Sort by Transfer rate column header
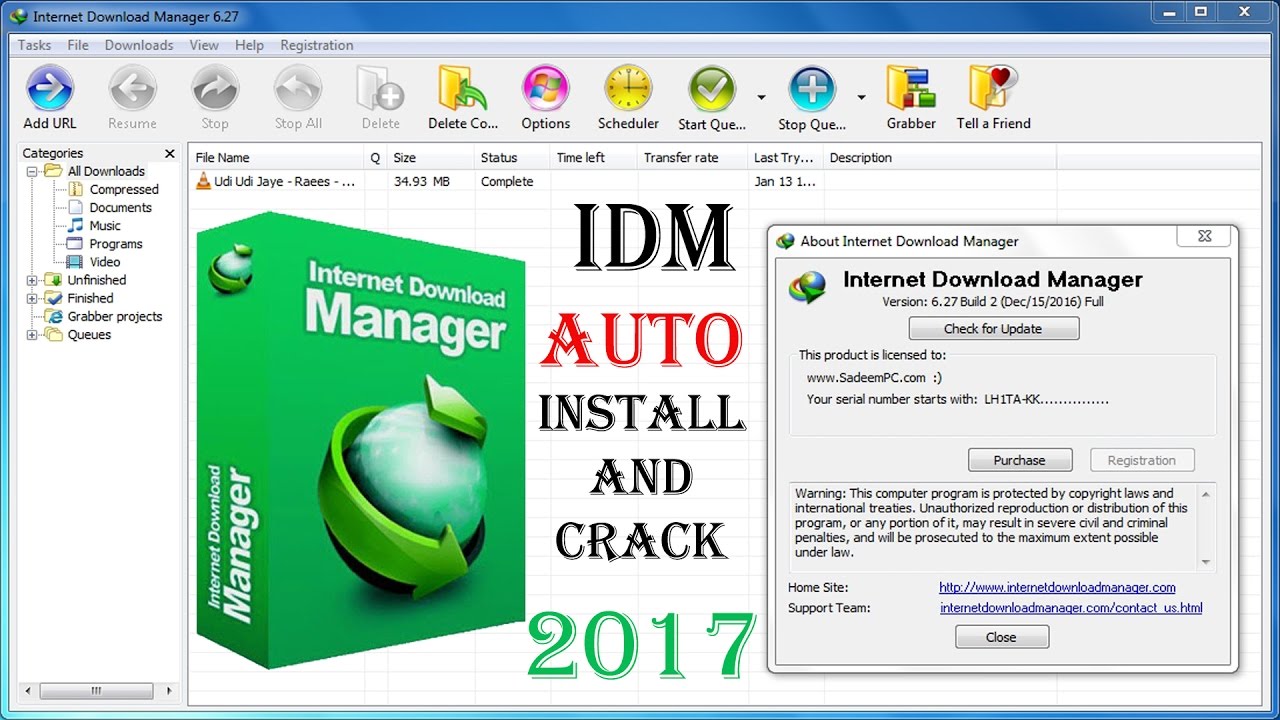 (692, 157)
